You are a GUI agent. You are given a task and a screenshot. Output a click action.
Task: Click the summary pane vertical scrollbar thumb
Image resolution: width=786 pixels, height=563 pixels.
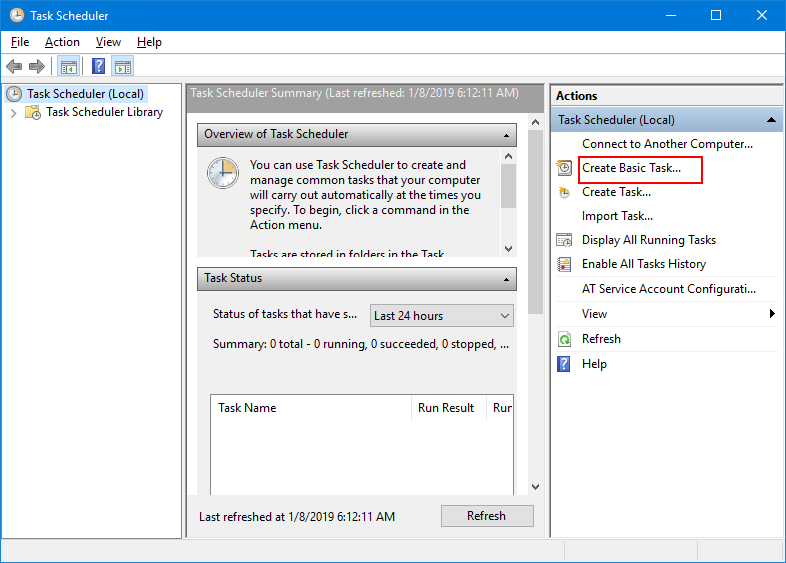(x=535, y=222)
